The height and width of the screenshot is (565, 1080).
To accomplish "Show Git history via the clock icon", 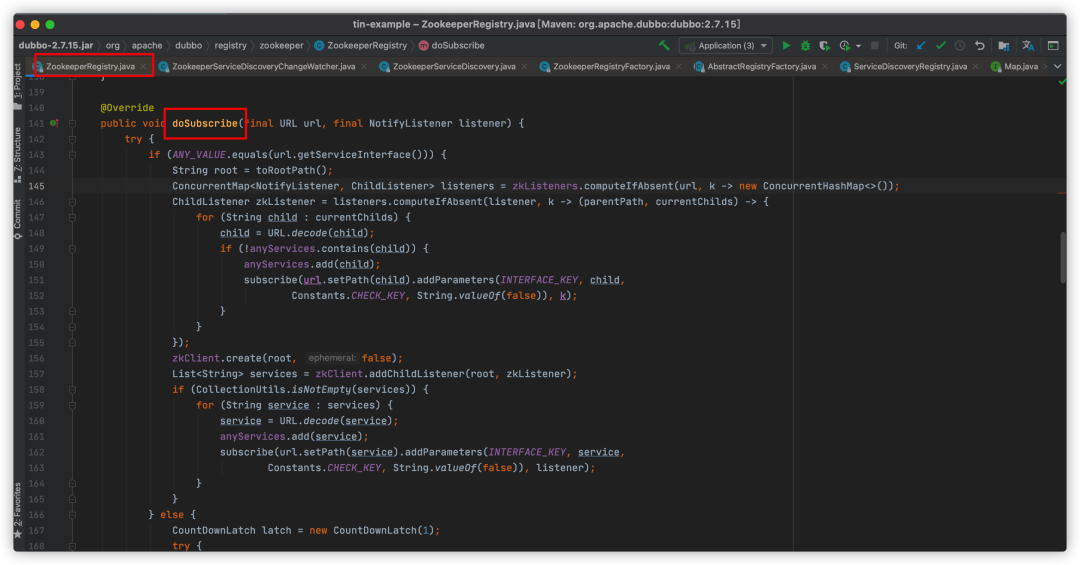I will pyautogui.click(x=960, y=45).
